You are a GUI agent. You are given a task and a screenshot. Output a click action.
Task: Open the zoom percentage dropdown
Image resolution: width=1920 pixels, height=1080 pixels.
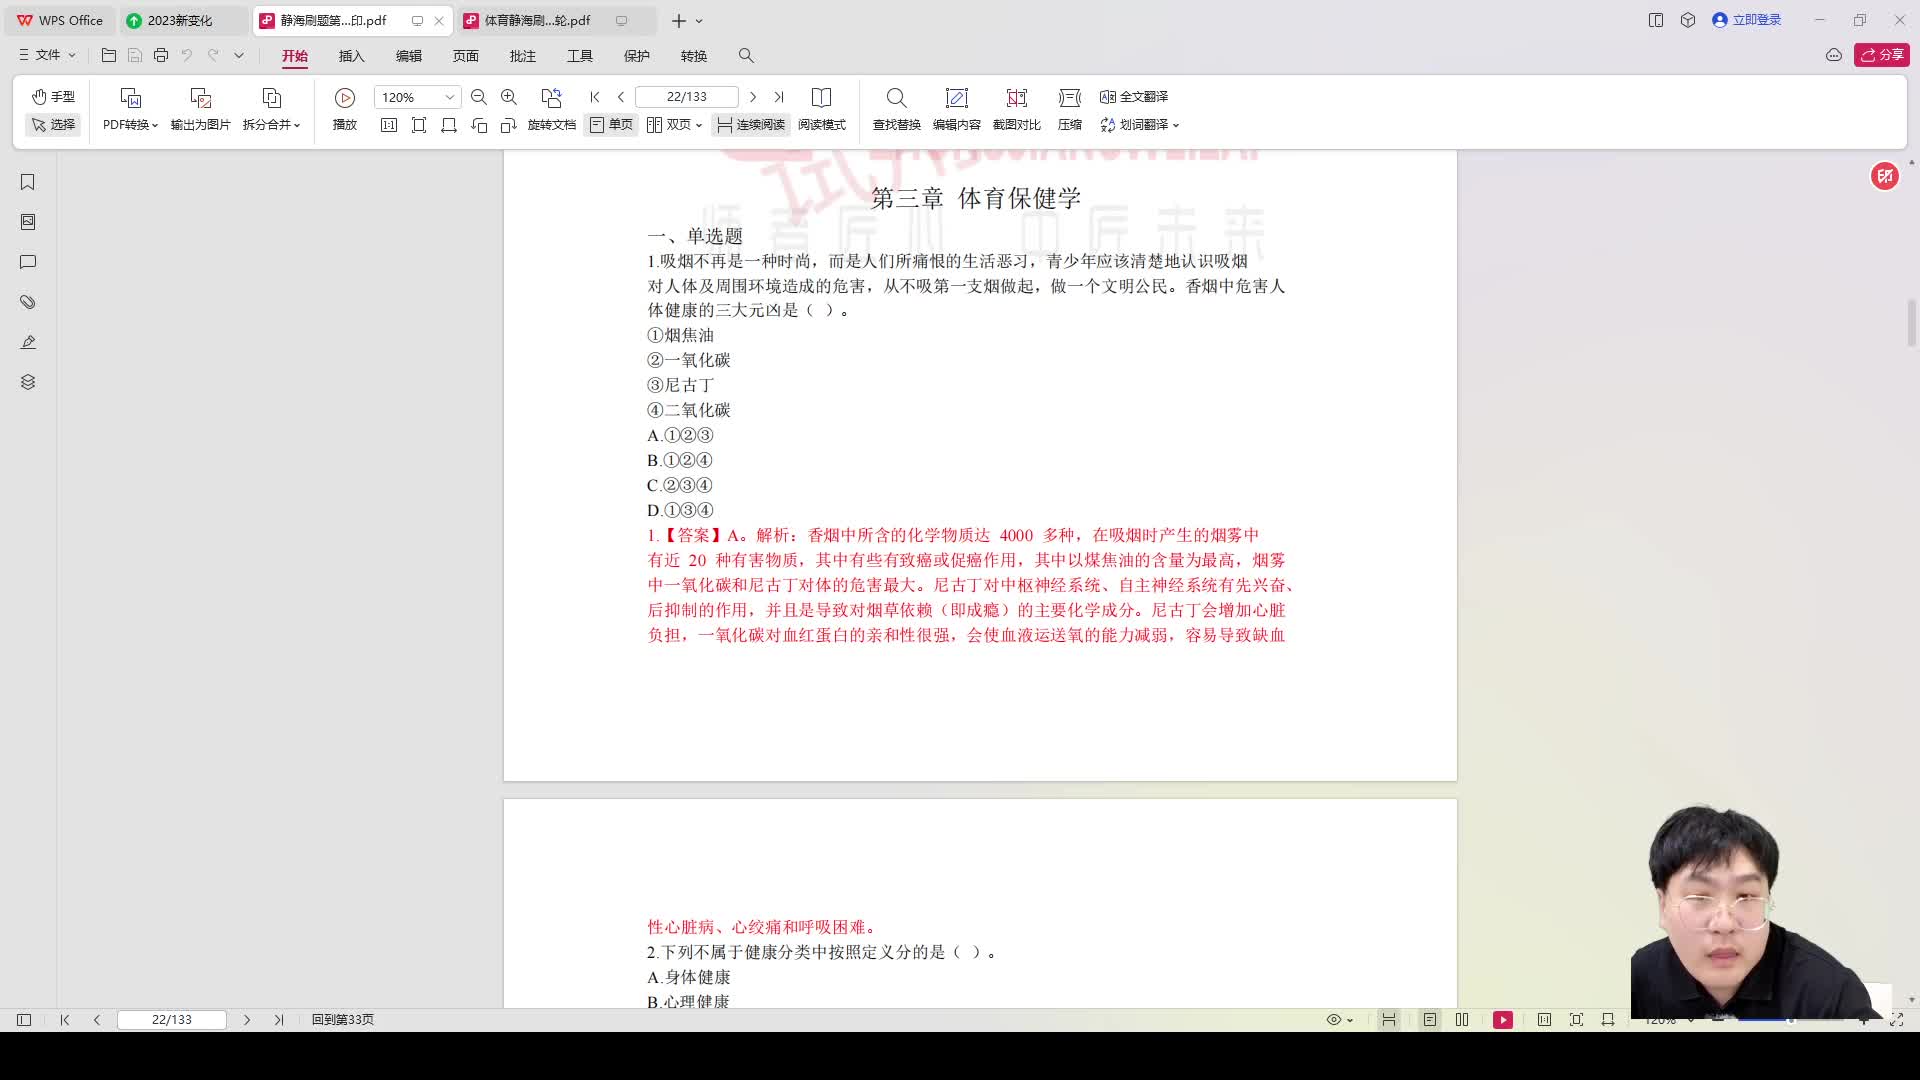pyautogui.click(x=448, y=97)
